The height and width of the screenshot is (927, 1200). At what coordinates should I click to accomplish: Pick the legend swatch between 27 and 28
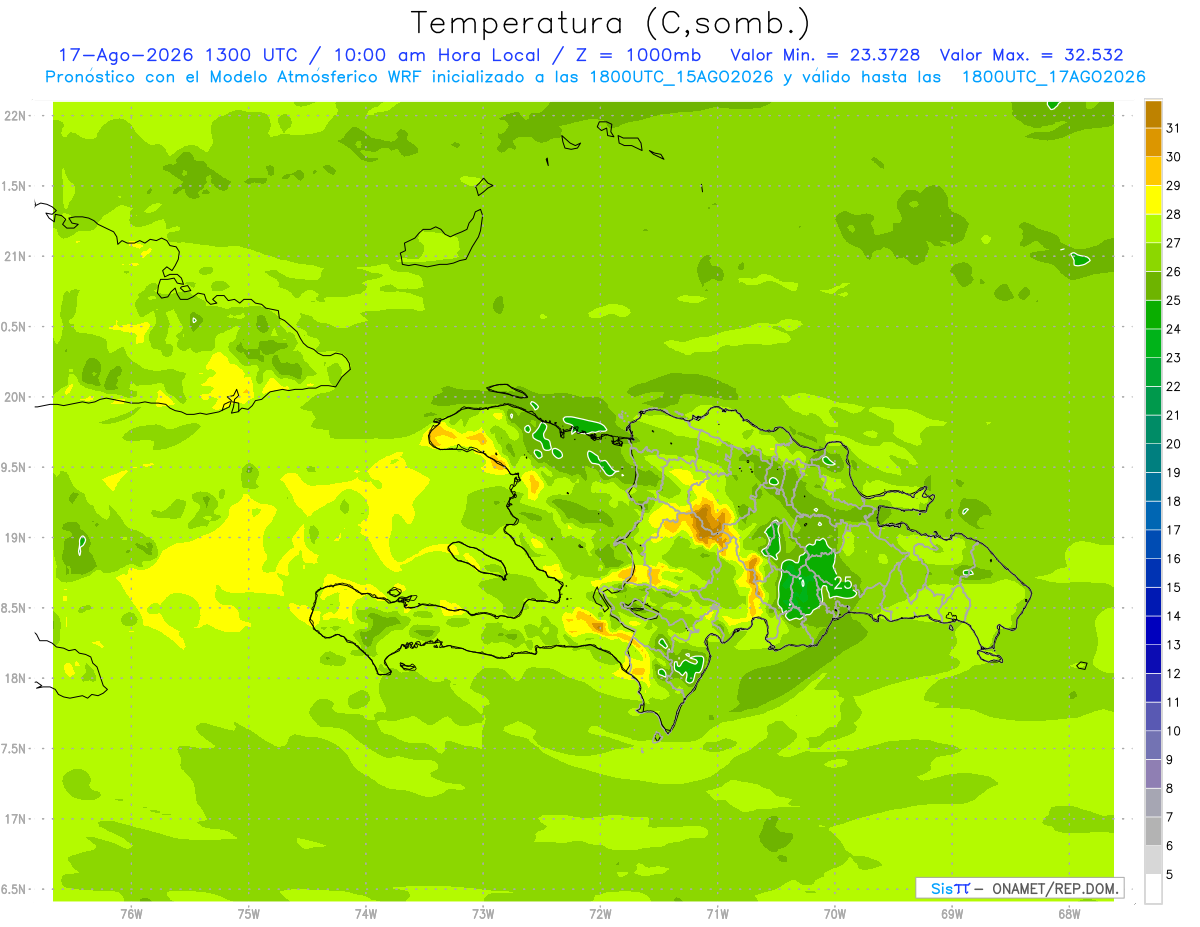[1153, 228]
